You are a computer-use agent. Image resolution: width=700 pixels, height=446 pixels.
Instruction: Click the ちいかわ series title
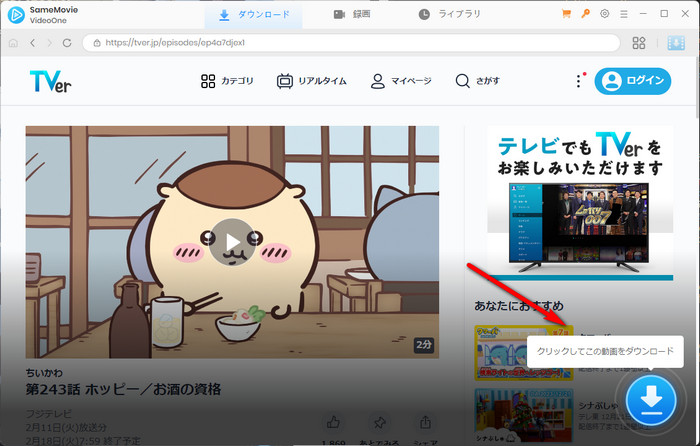[44, 373]
